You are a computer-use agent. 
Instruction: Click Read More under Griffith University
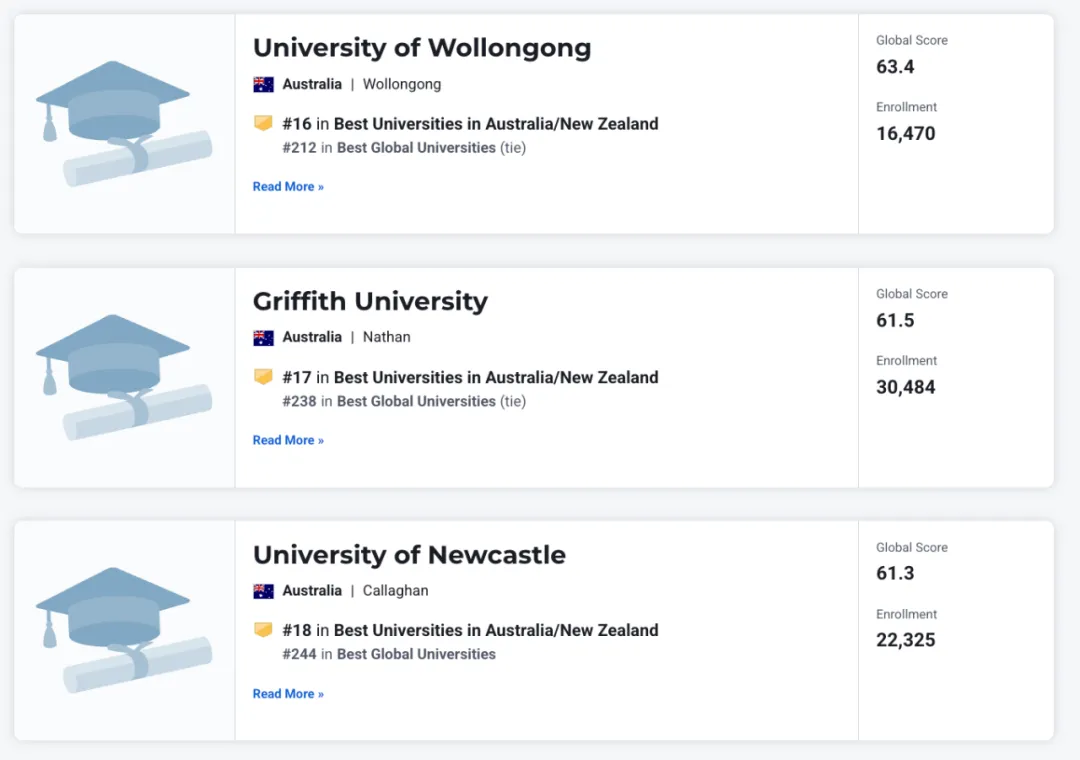288,440
